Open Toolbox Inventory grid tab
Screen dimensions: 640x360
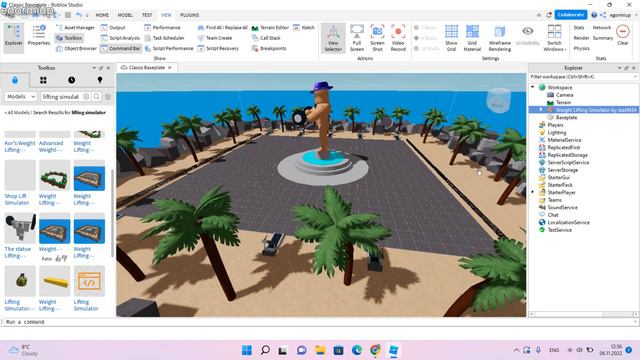click(43, 80)
